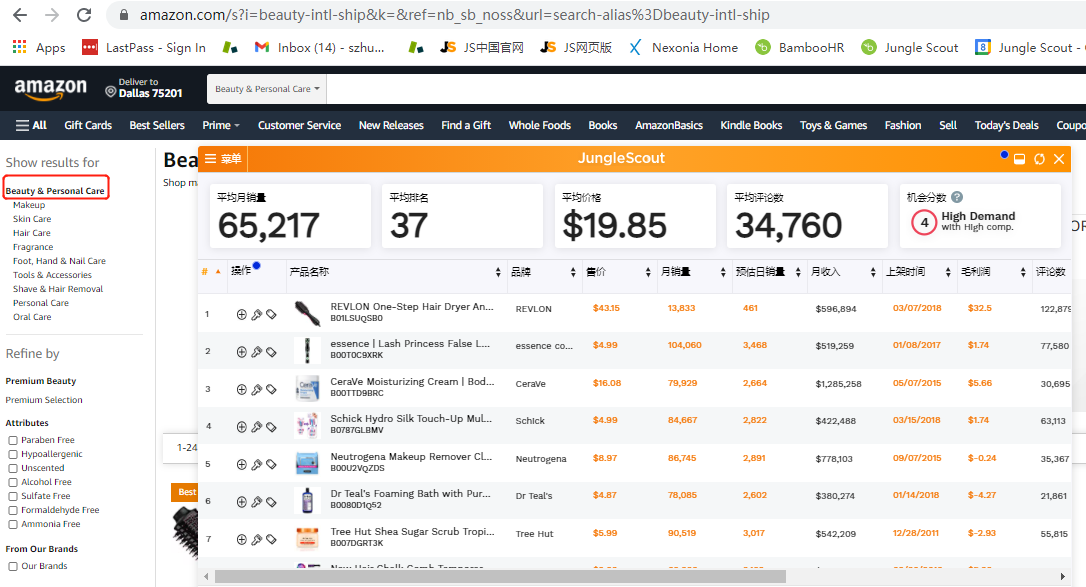Go to Today's Deals nav item
This screenshot has width=1086, height=587.
coord(1006,125)
